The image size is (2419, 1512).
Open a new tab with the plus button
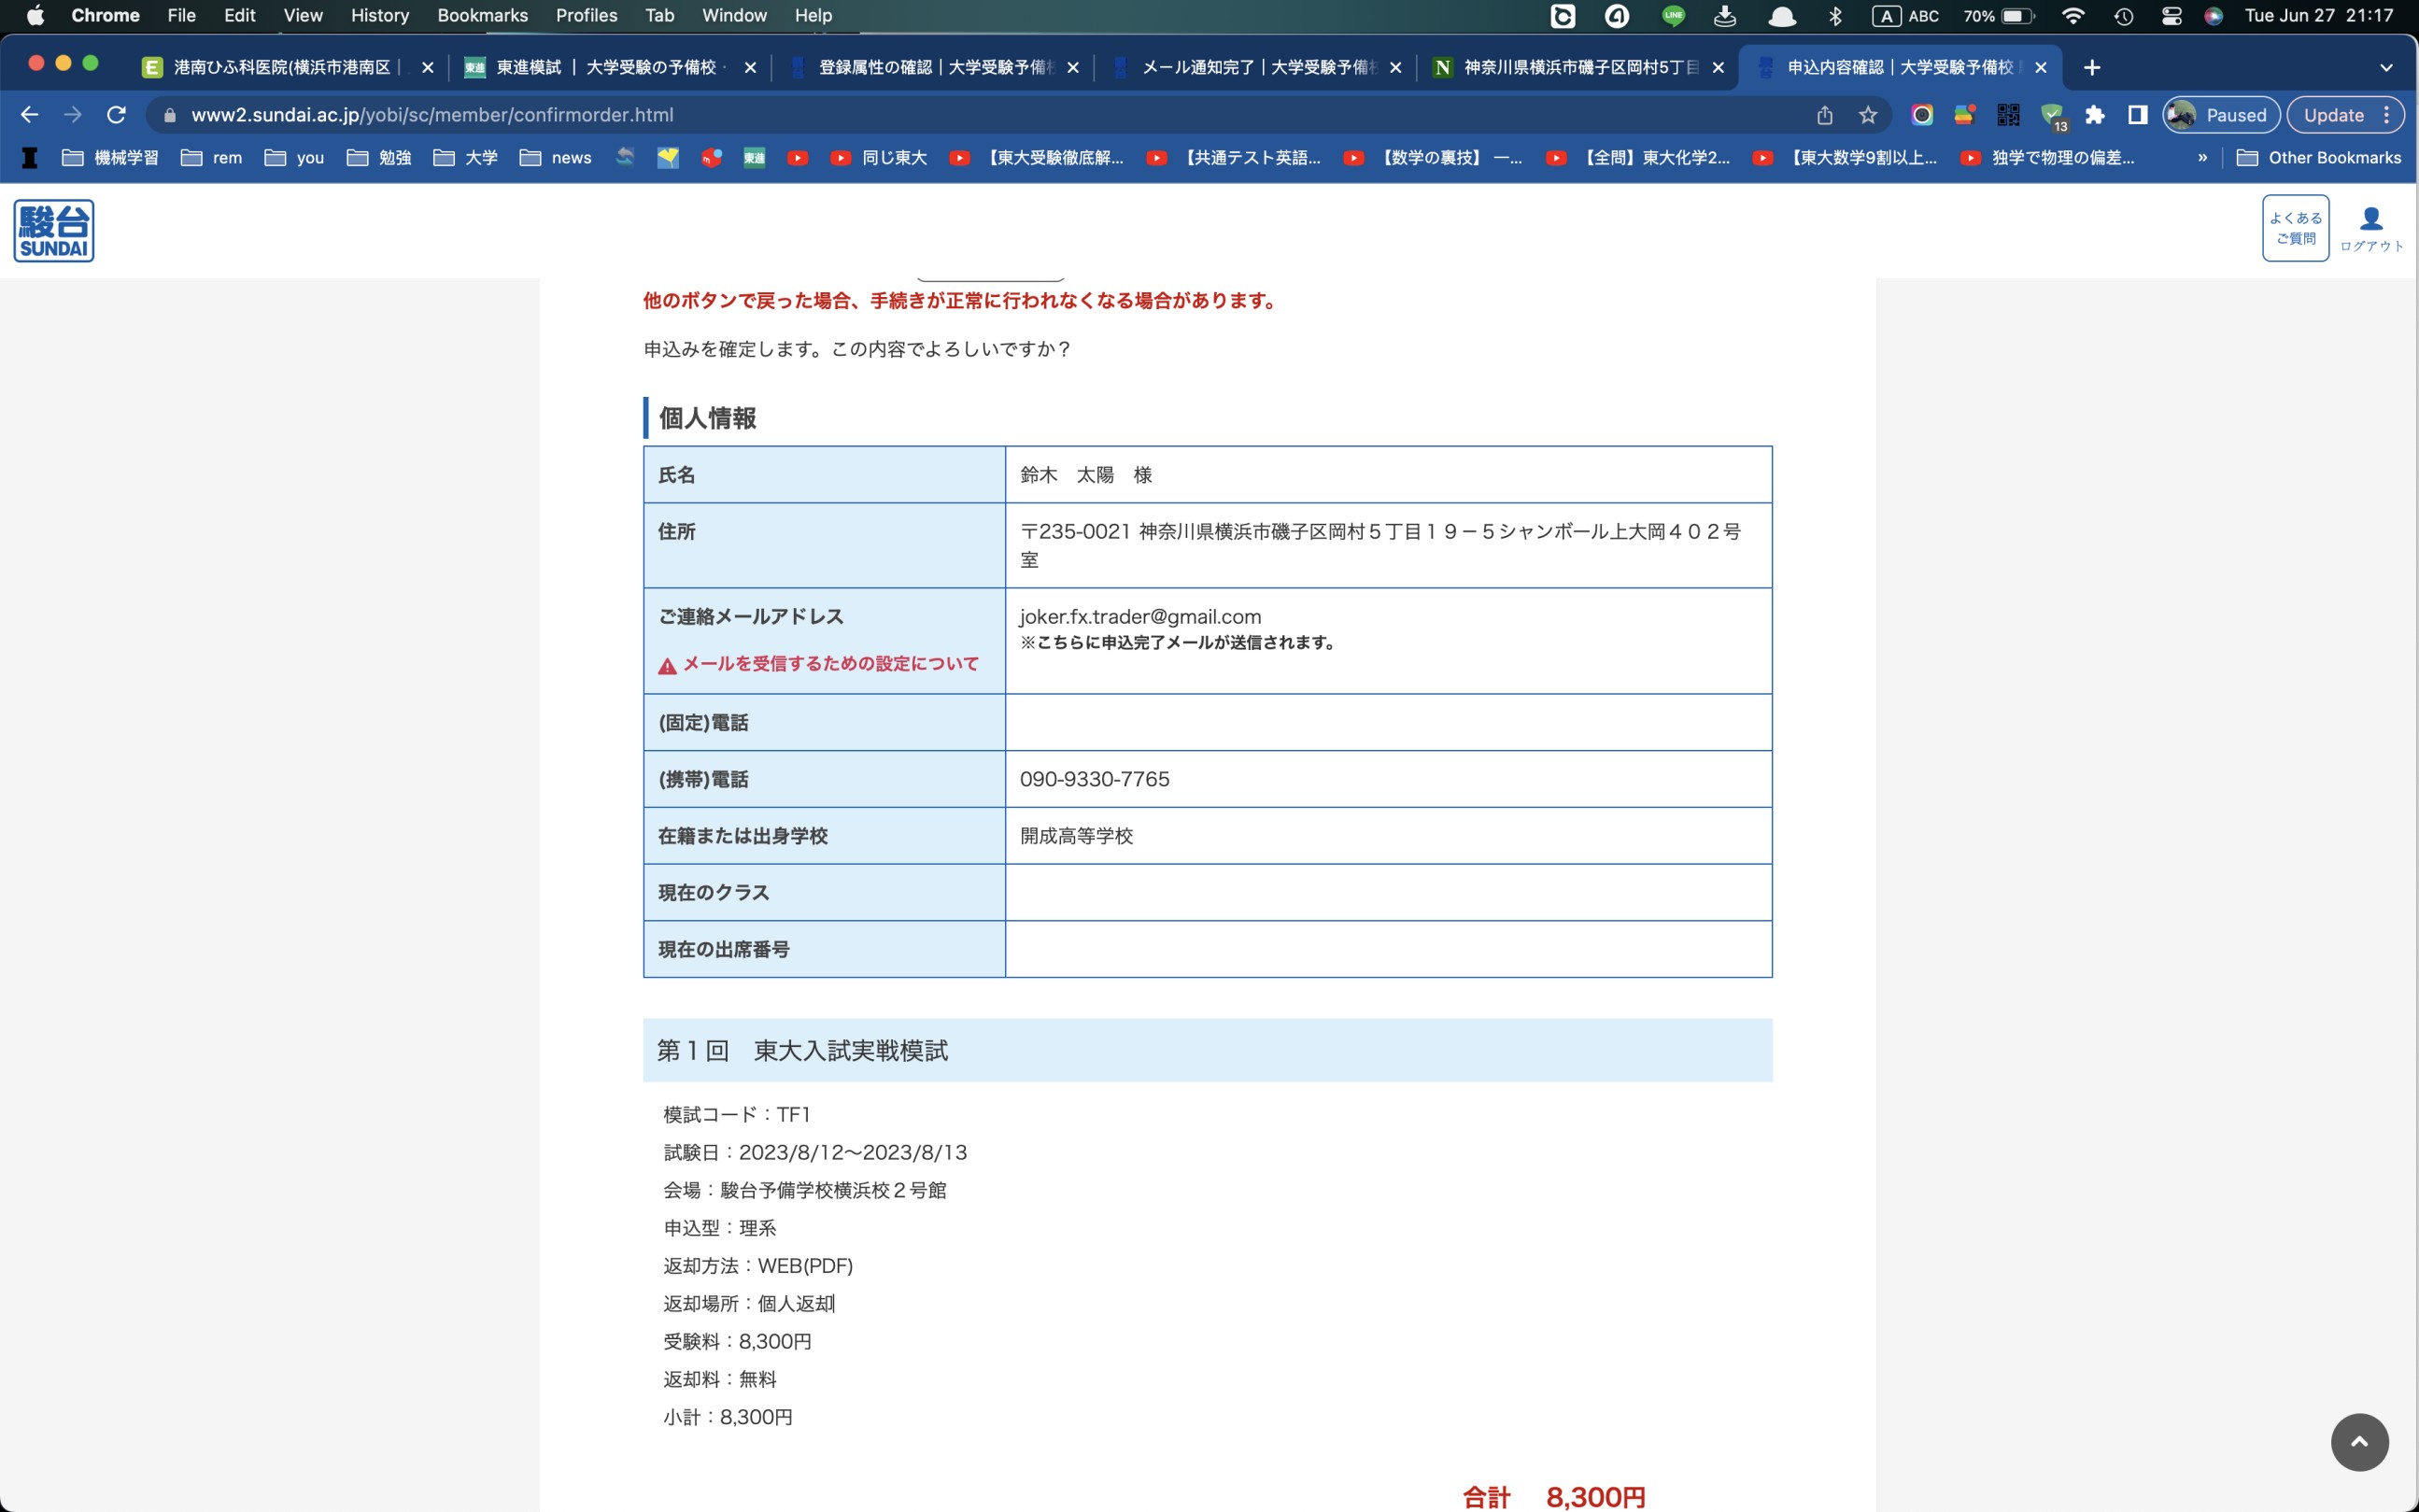[x=2091, y=67]
